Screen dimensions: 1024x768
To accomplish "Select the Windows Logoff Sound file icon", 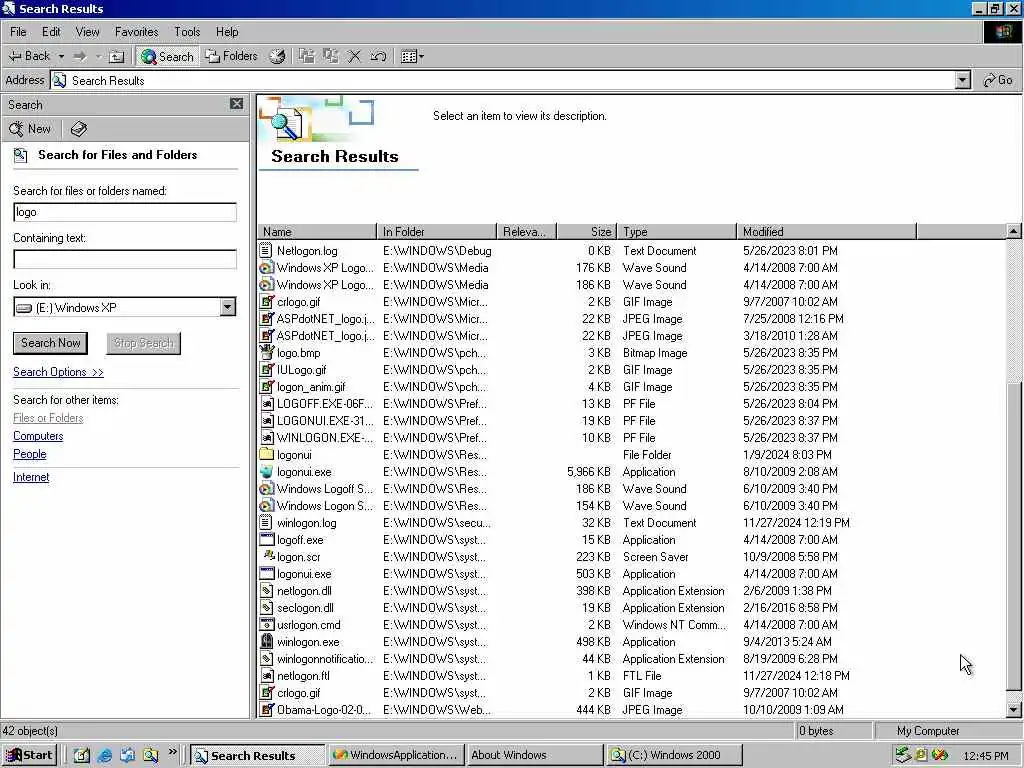I will coord(266,488).
